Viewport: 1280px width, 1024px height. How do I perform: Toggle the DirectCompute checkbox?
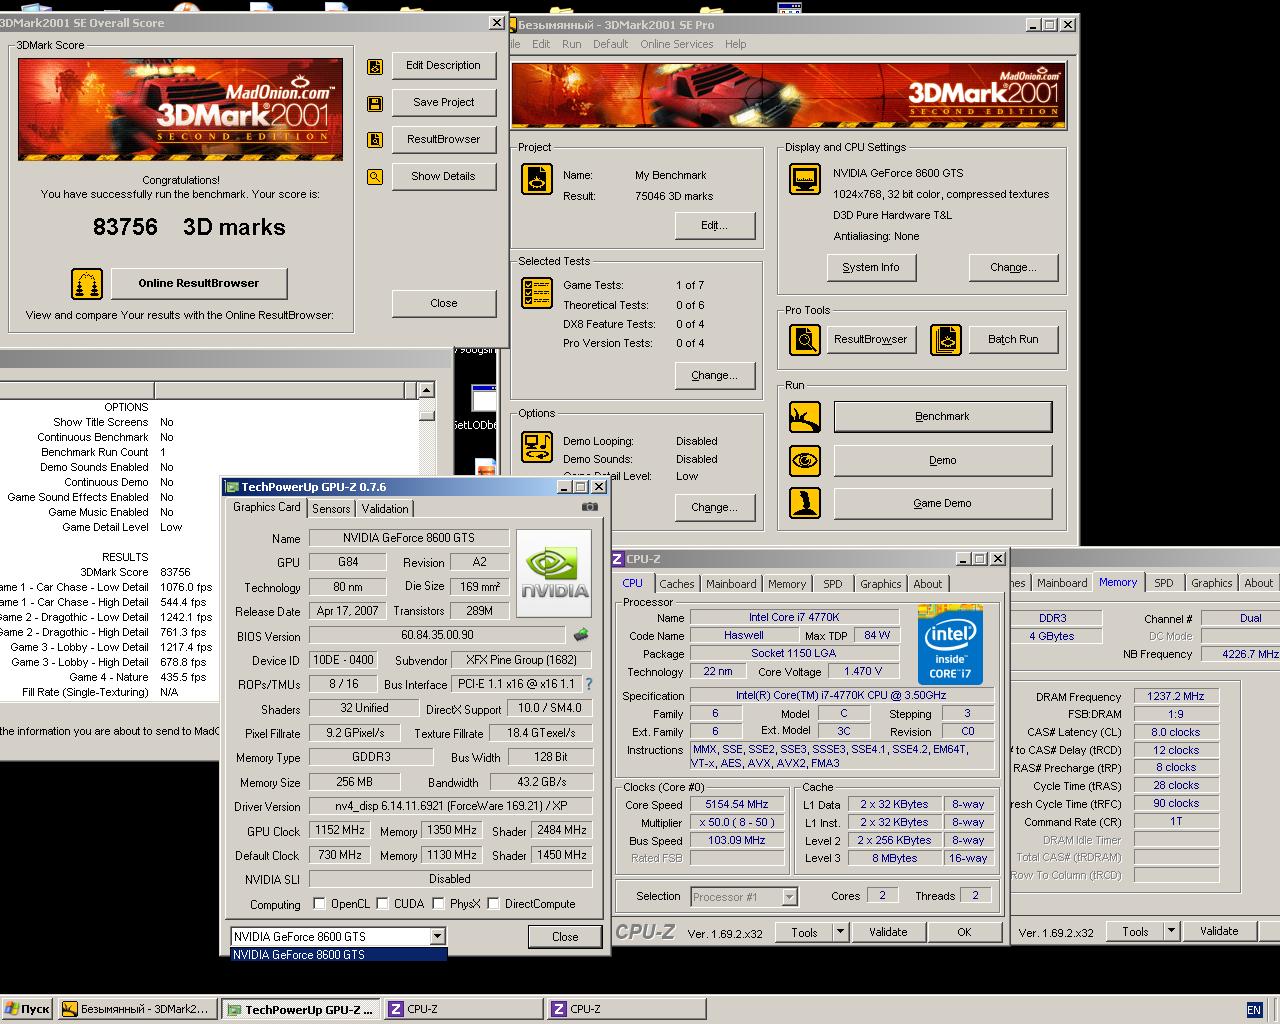(x=493, y=904)
